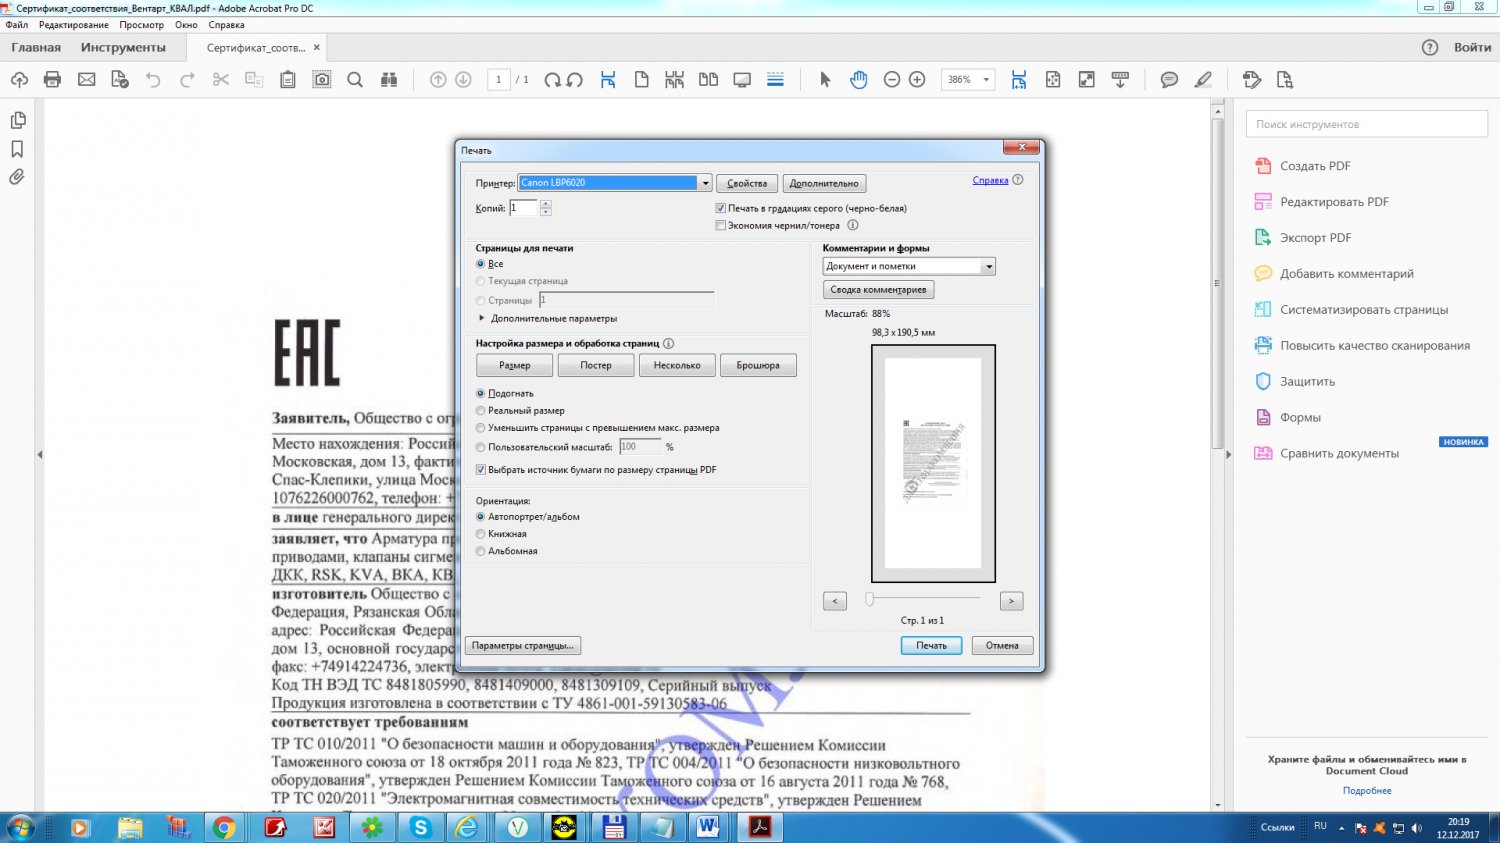Viewport: 1500px width, 843px height.
Task: Click the zoom in plus icon
Action: tap(917, 80)
